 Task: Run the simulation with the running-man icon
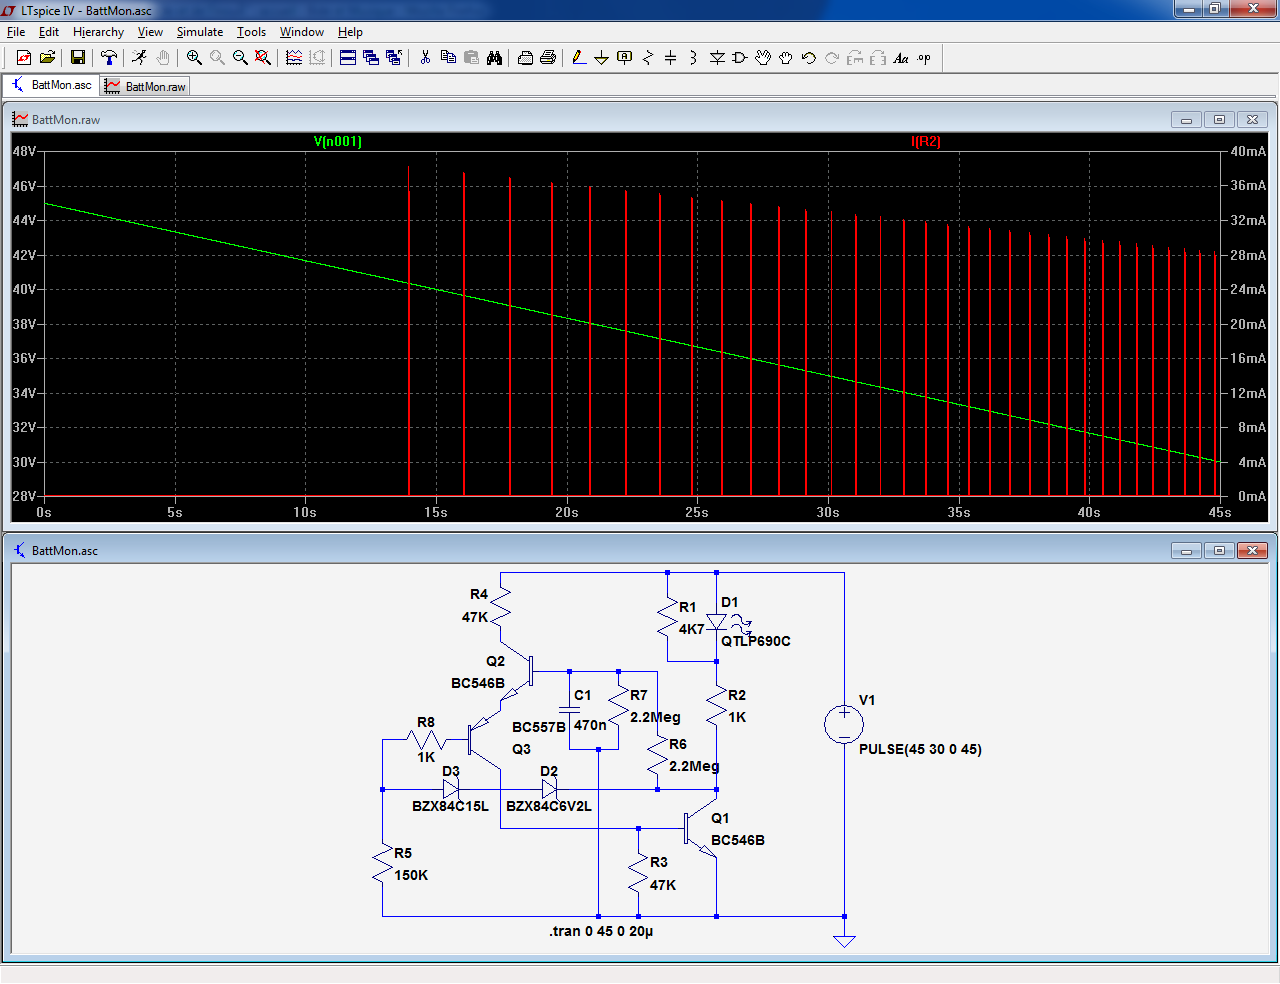pos(139,58)
